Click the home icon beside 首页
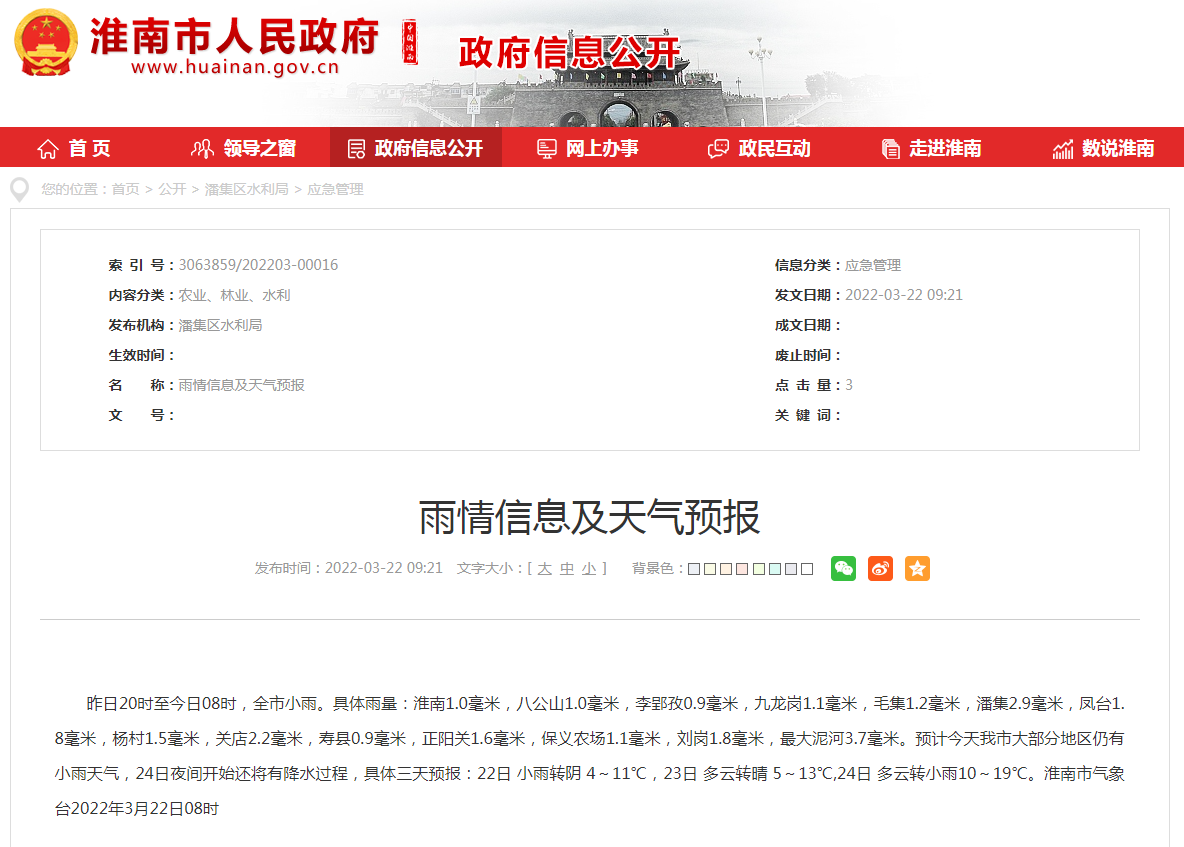This screenshot has height=847, width=1184. click(x=46, y=147)
